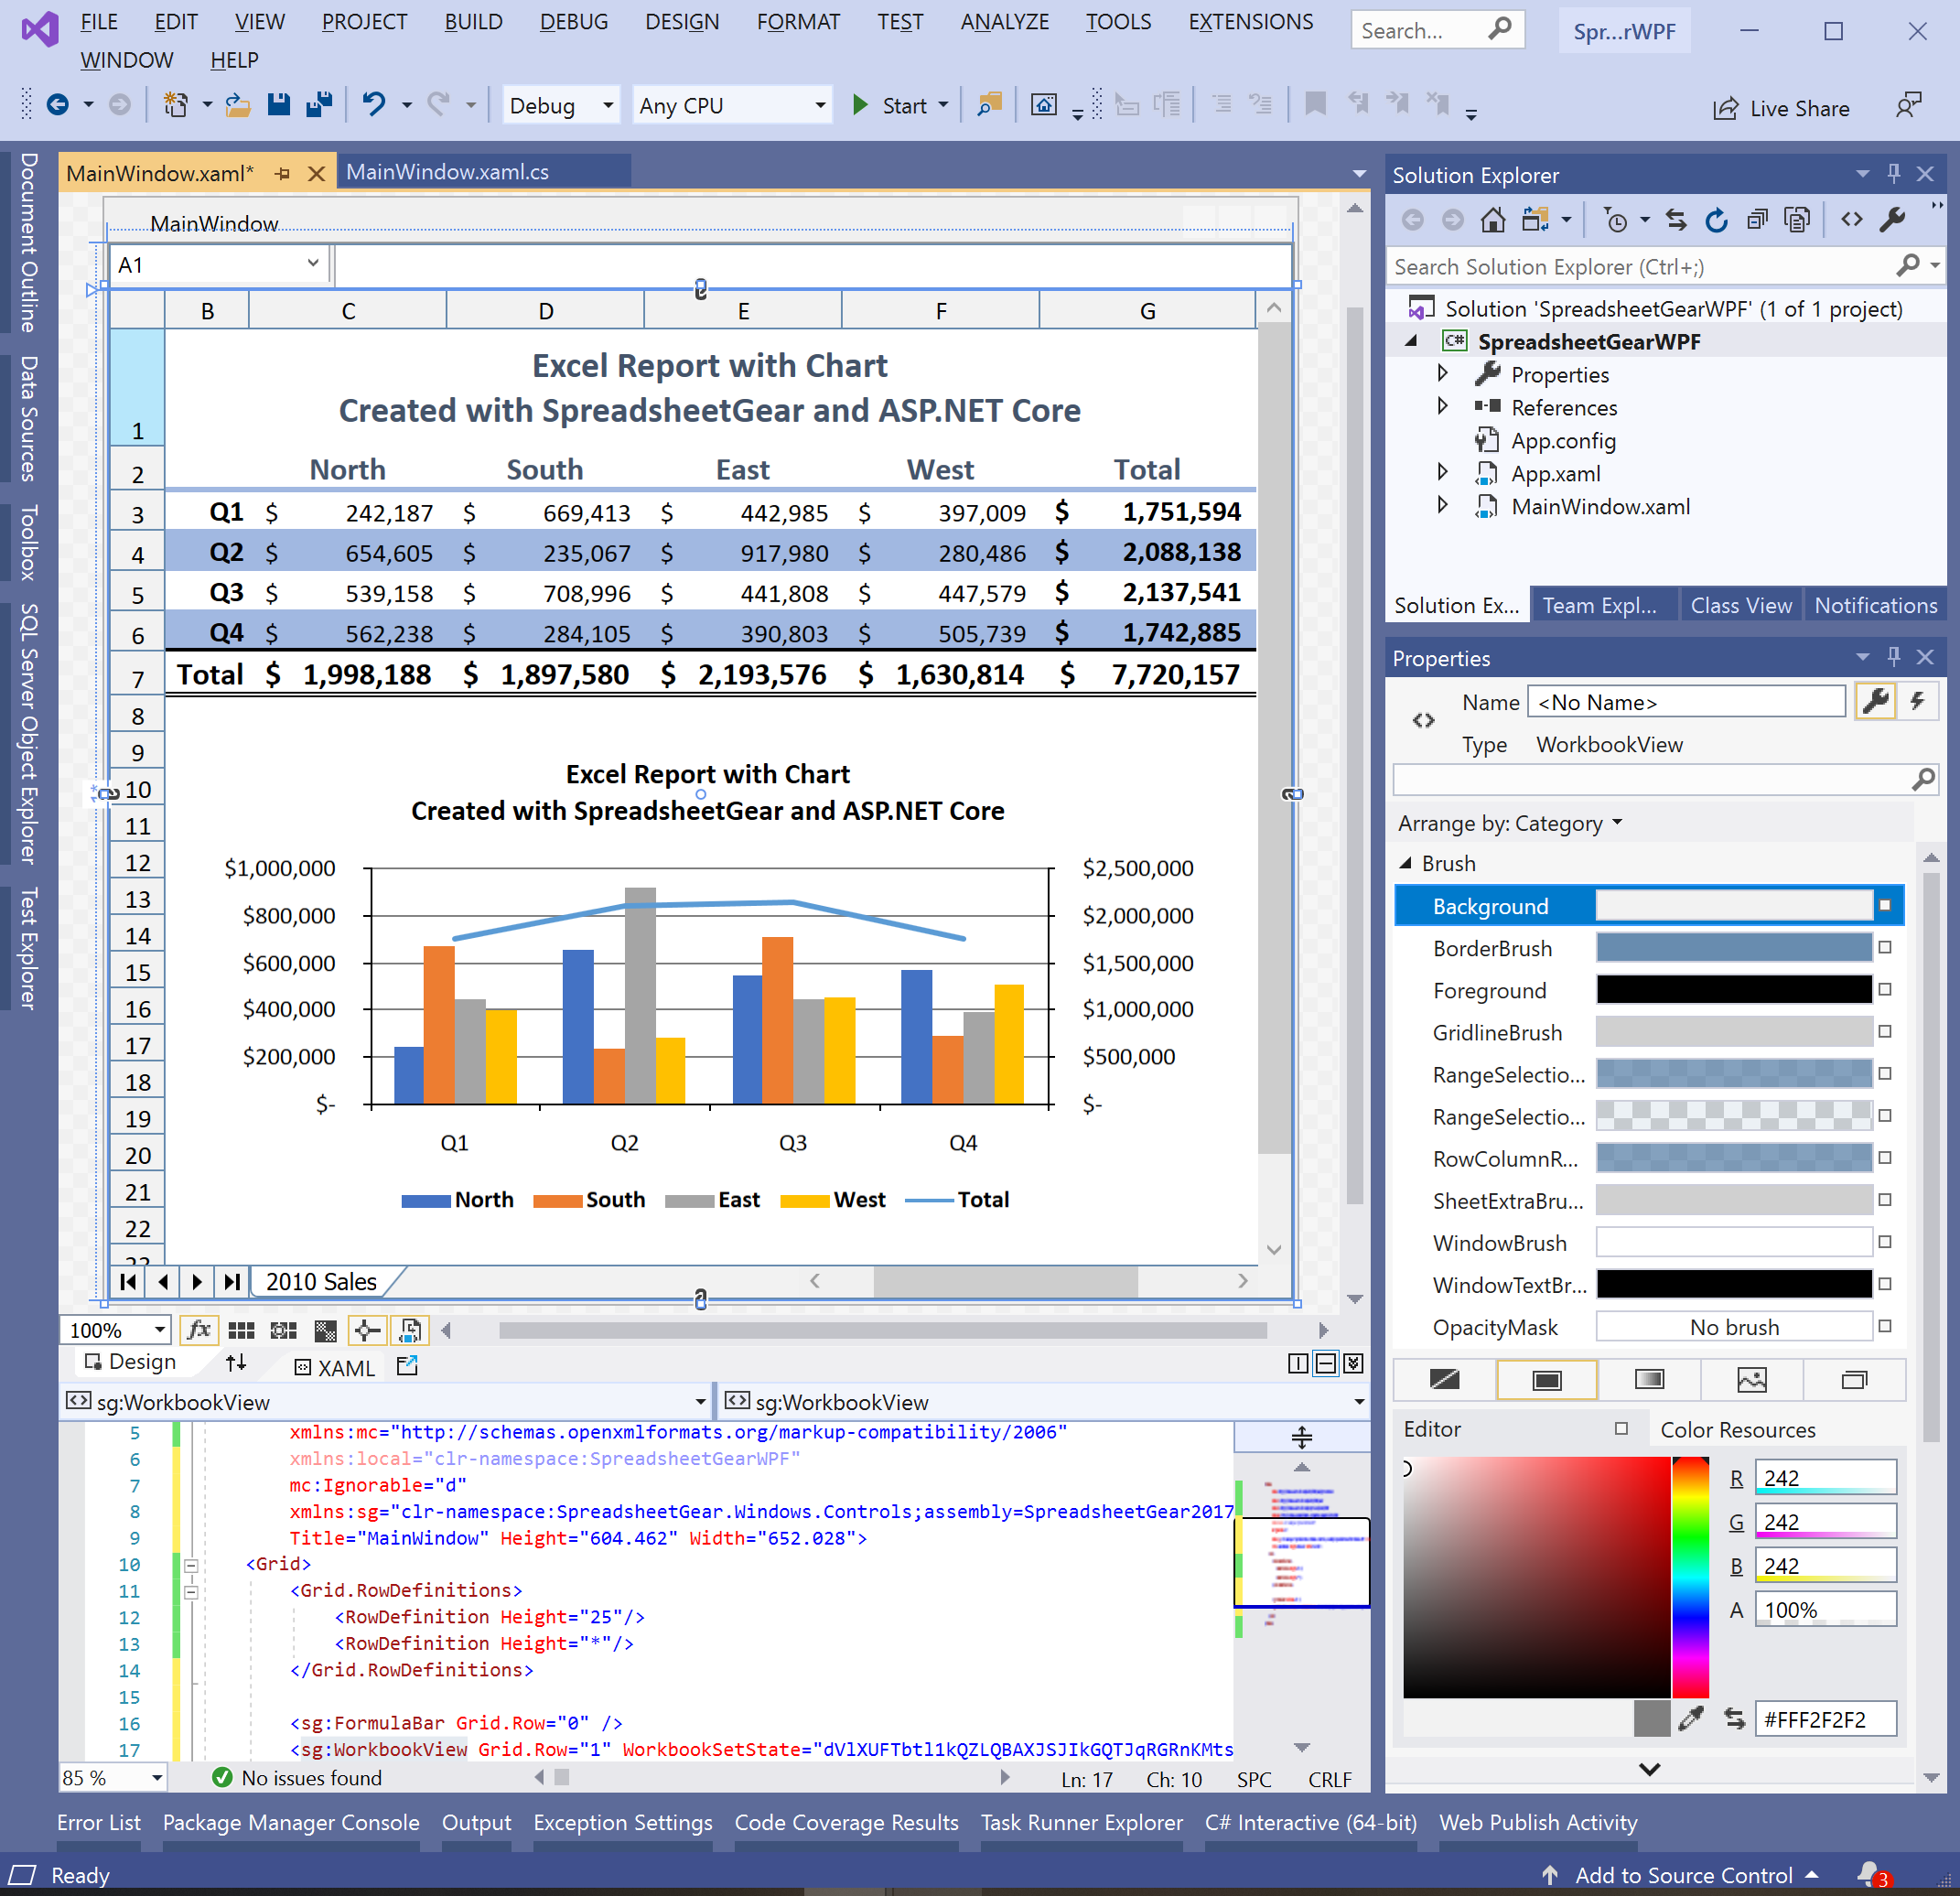Click the Live Share button

coord(1781,108)
